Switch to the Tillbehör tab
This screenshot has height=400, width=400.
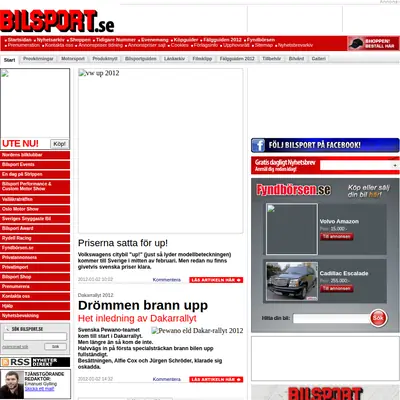click(x=271, y=59)
